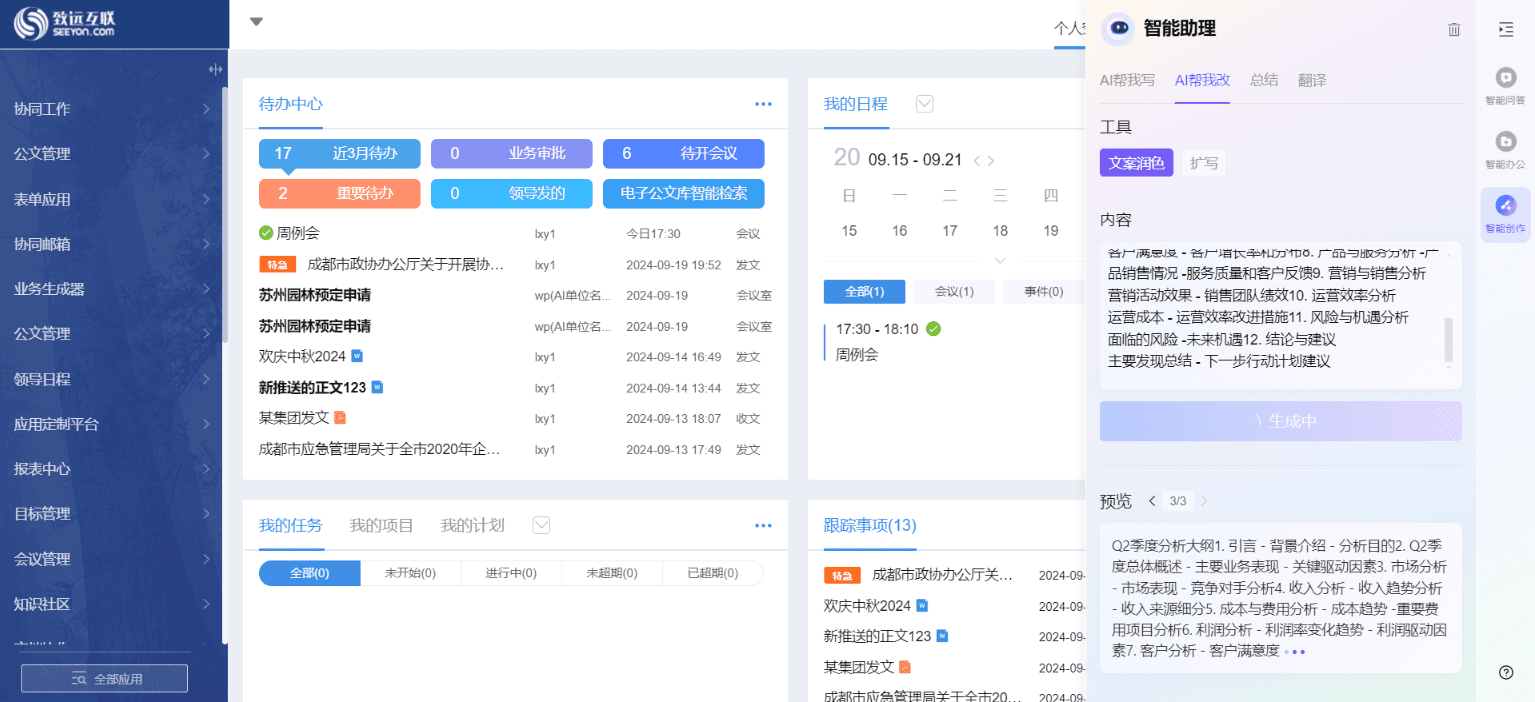Open 重要待办 counter
The height and width of the screenshot is (702, 1535).
[x=340, y=193]
